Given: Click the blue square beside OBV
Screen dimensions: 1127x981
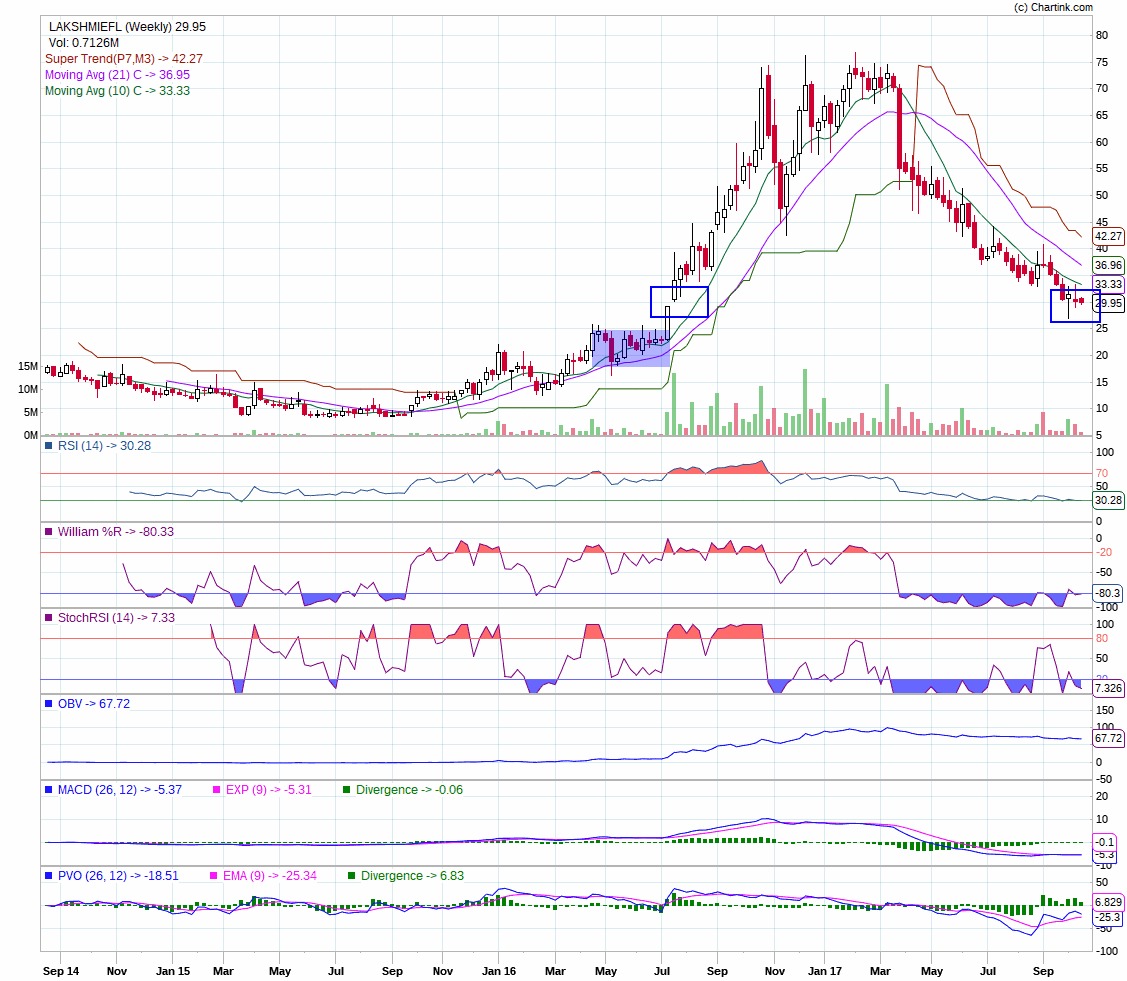Looking at the screenshot, I should tap(49, 704).
